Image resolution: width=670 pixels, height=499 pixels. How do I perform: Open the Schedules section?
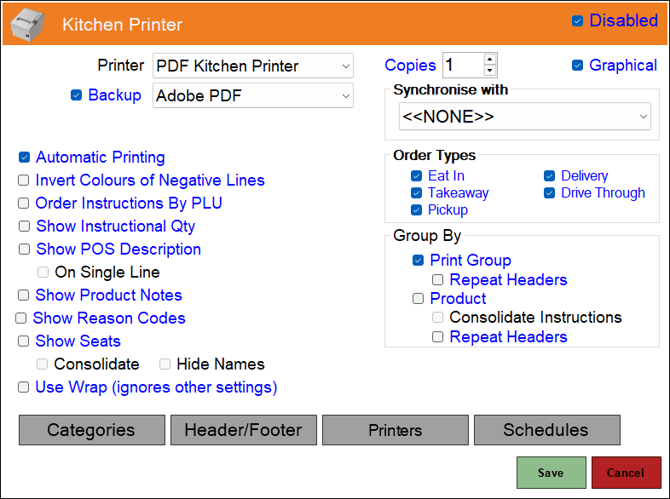click(546, 430)
